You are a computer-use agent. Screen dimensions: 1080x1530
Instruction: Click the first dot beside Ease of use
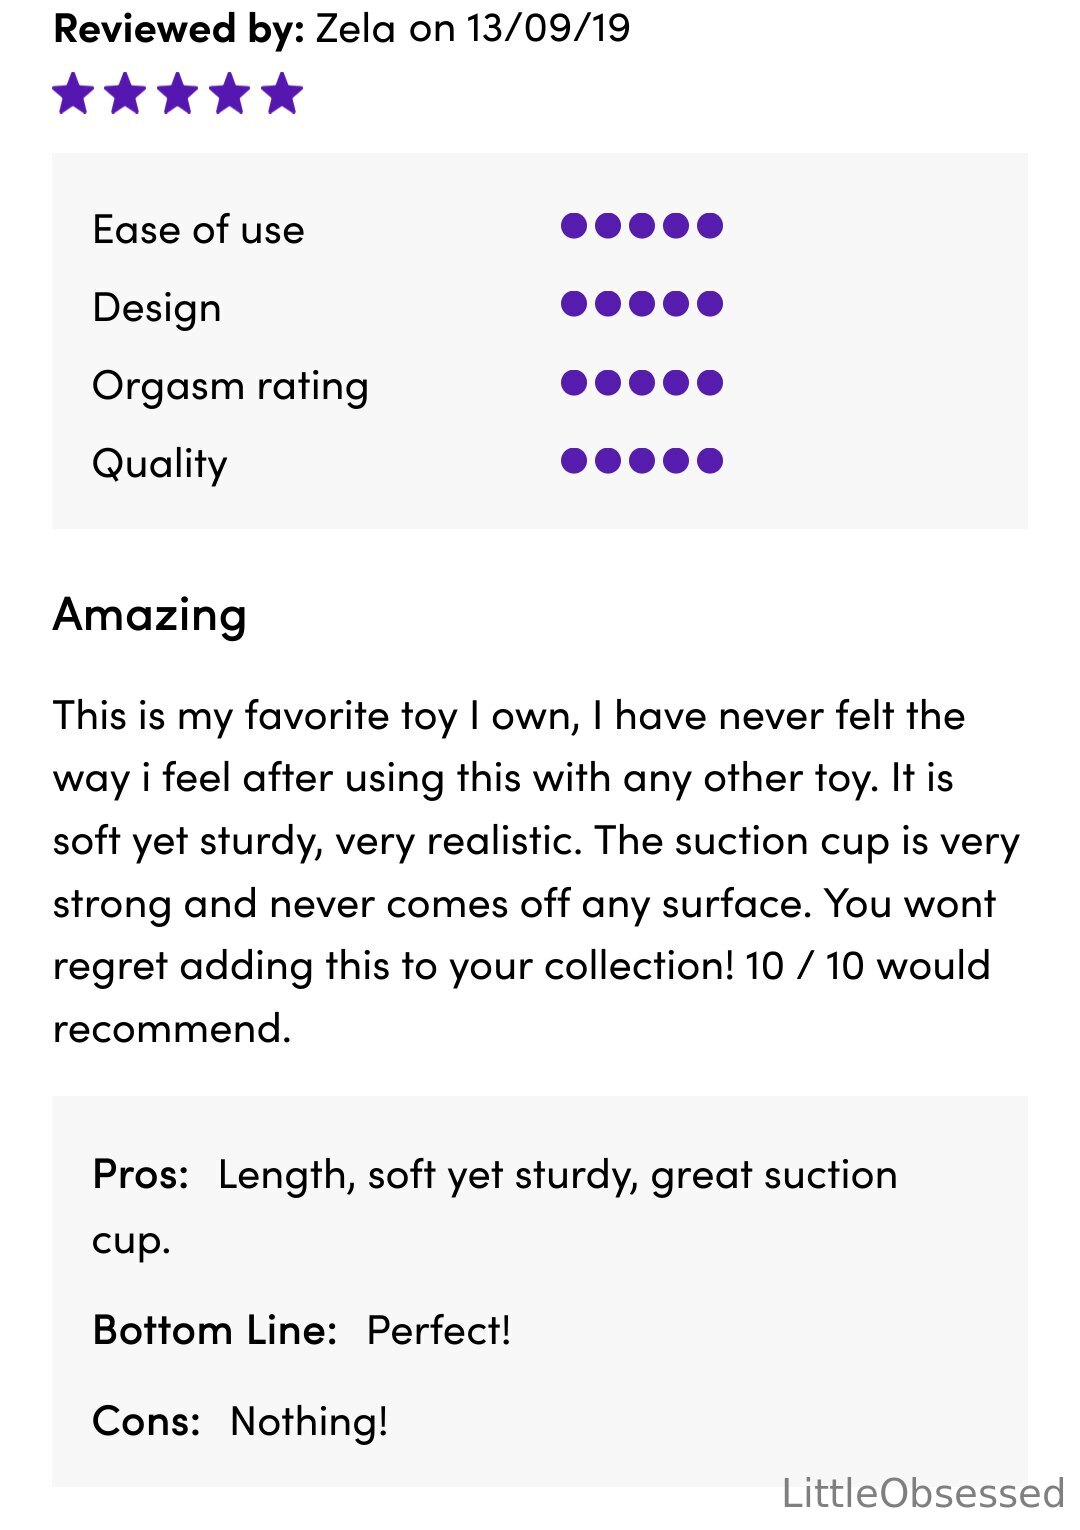point(574,226)
